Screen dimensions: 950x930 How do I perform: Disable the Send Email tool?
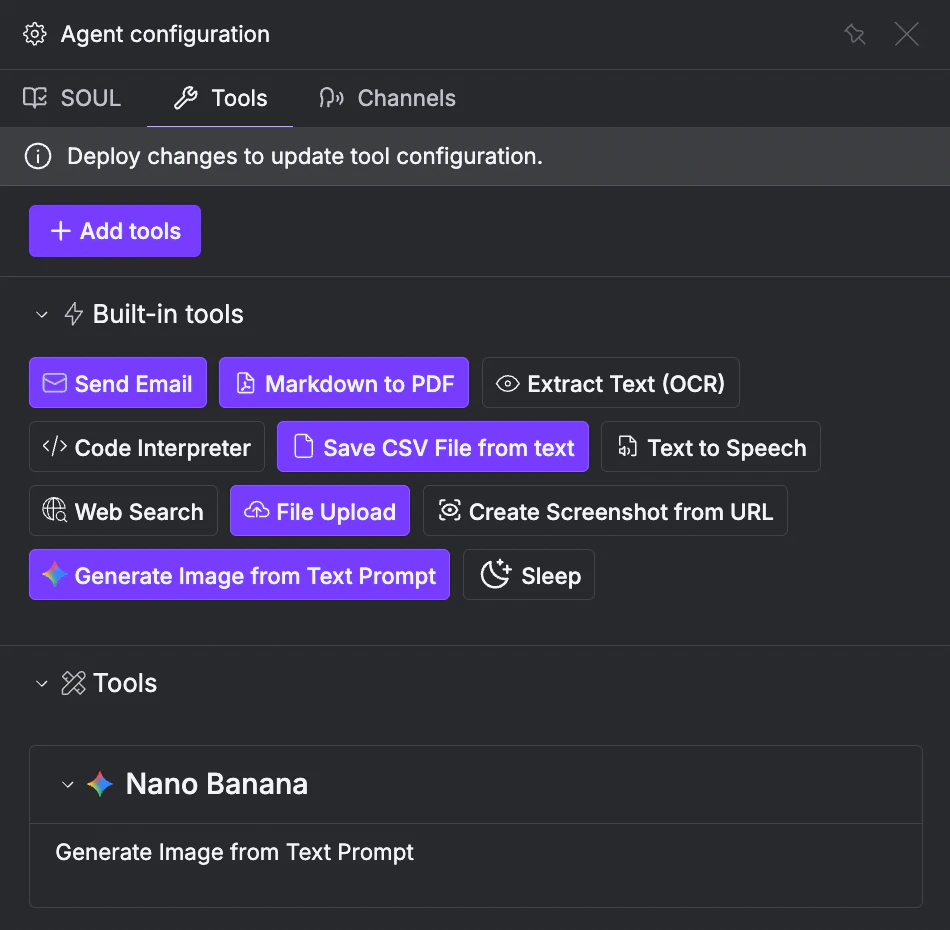pyautogui.click(x=117, y=383)
